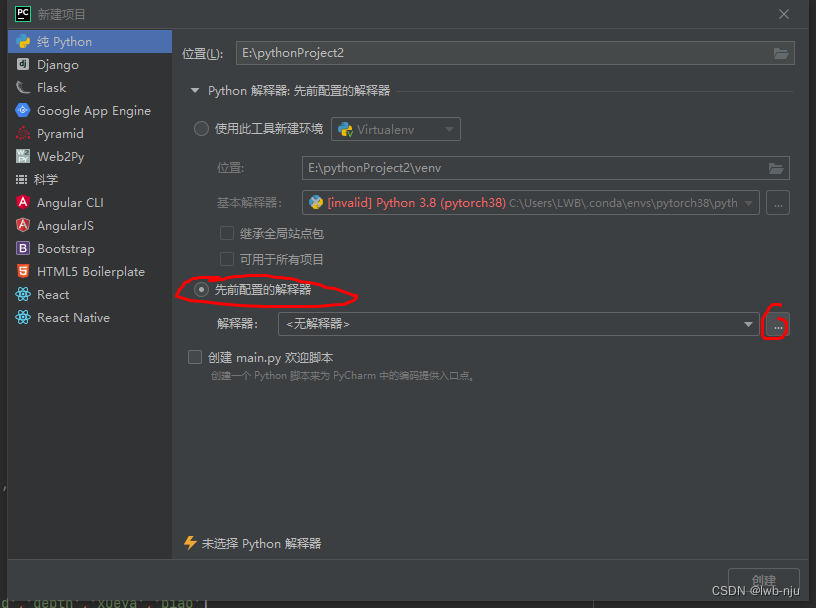Click the Angular CLI icon
The height and width of the screenshot is (608, 816).
coord(23,202)
